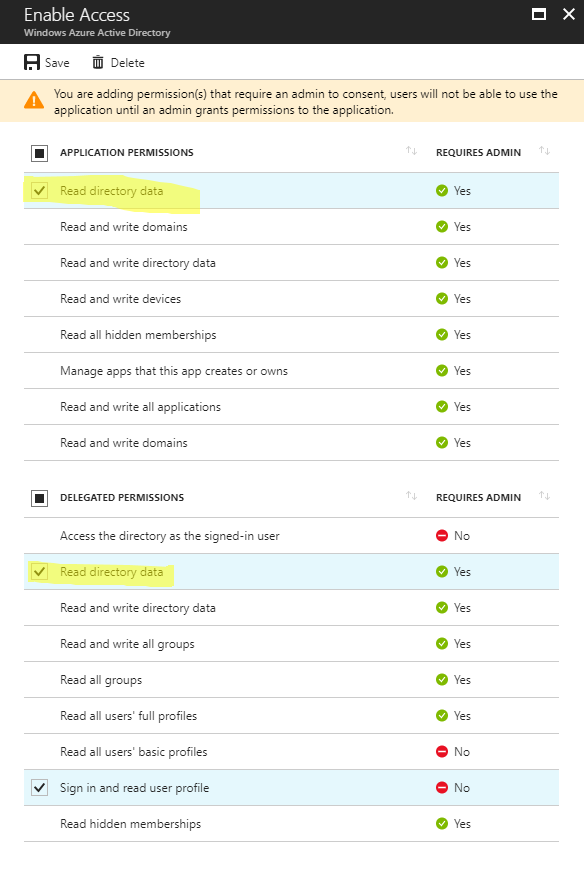Uncheck application Read directory data permission
The height and width of the screenshot is (878, 584).
(39, 191)
